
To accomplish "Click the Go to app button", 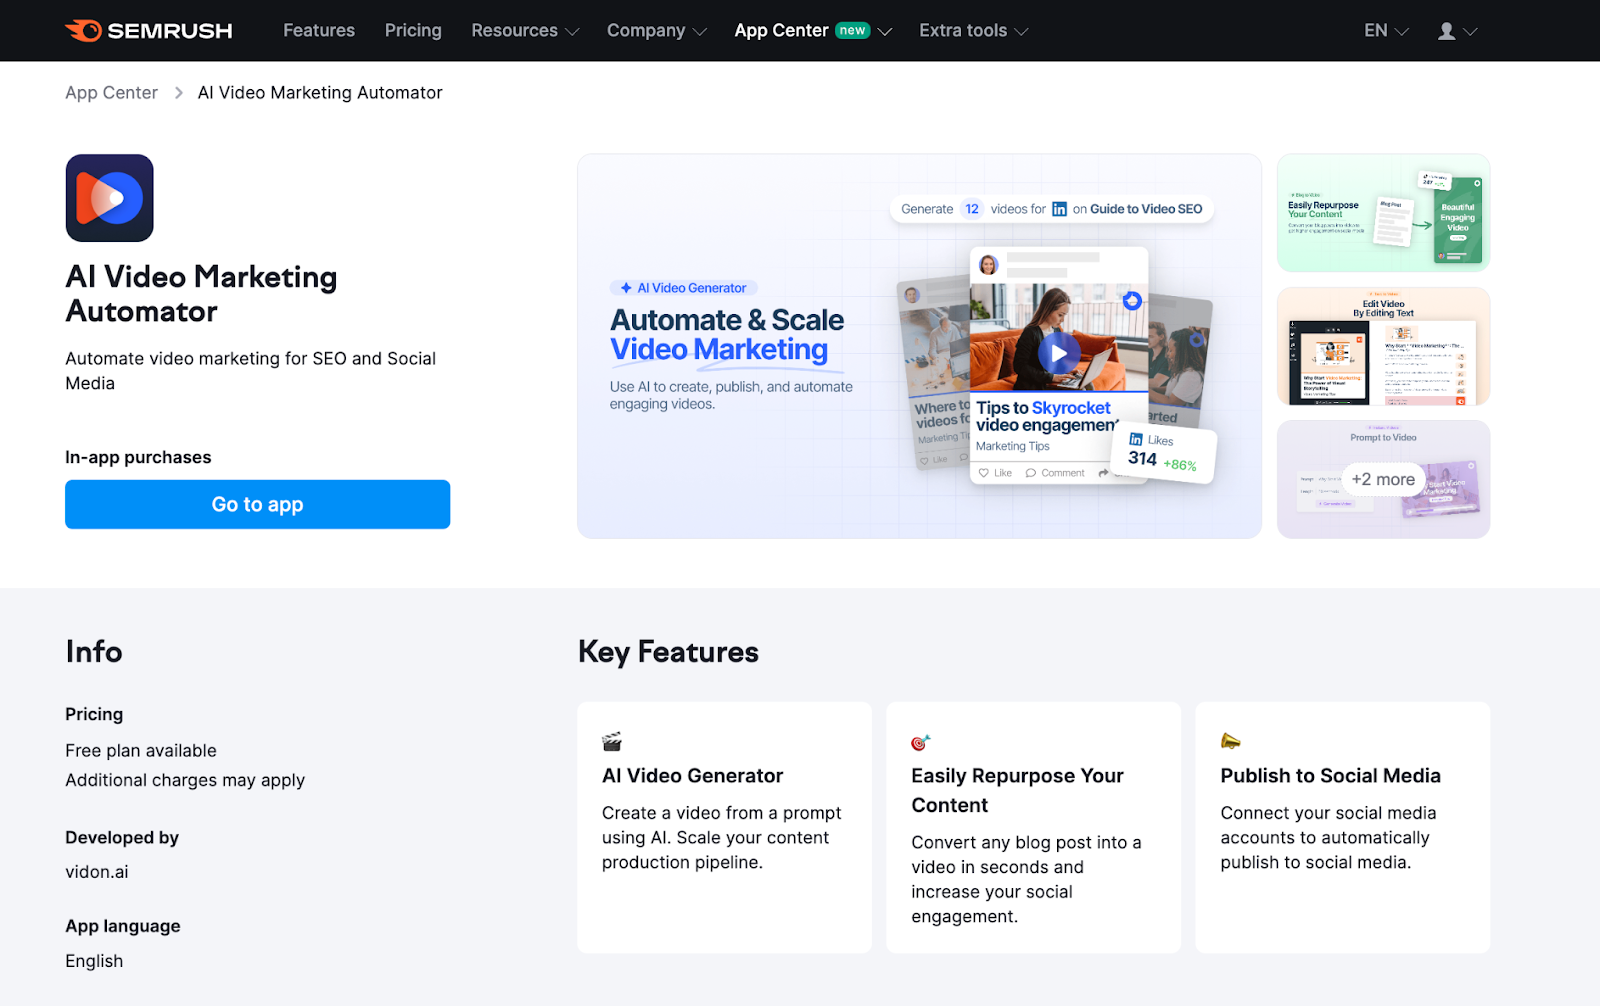I will tap(257, 504).
